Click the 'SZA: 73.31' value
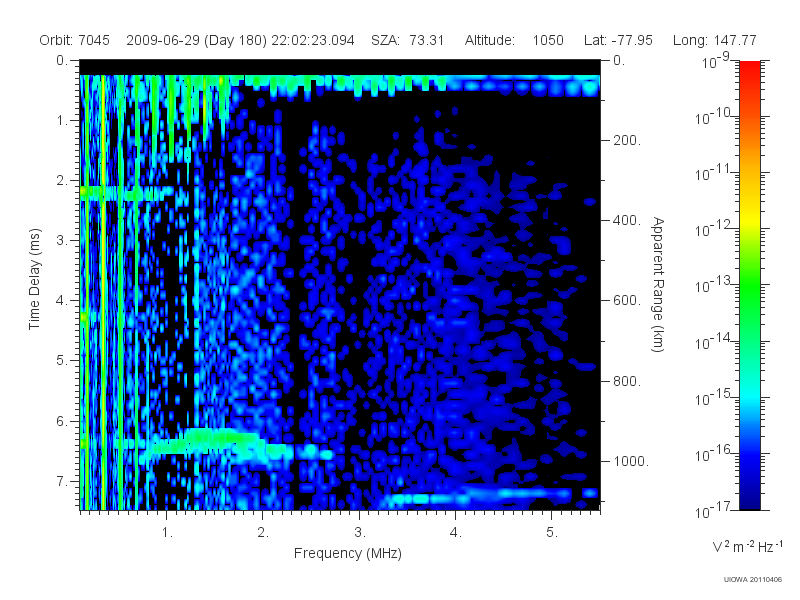The image size is (800, 600). 408,40
